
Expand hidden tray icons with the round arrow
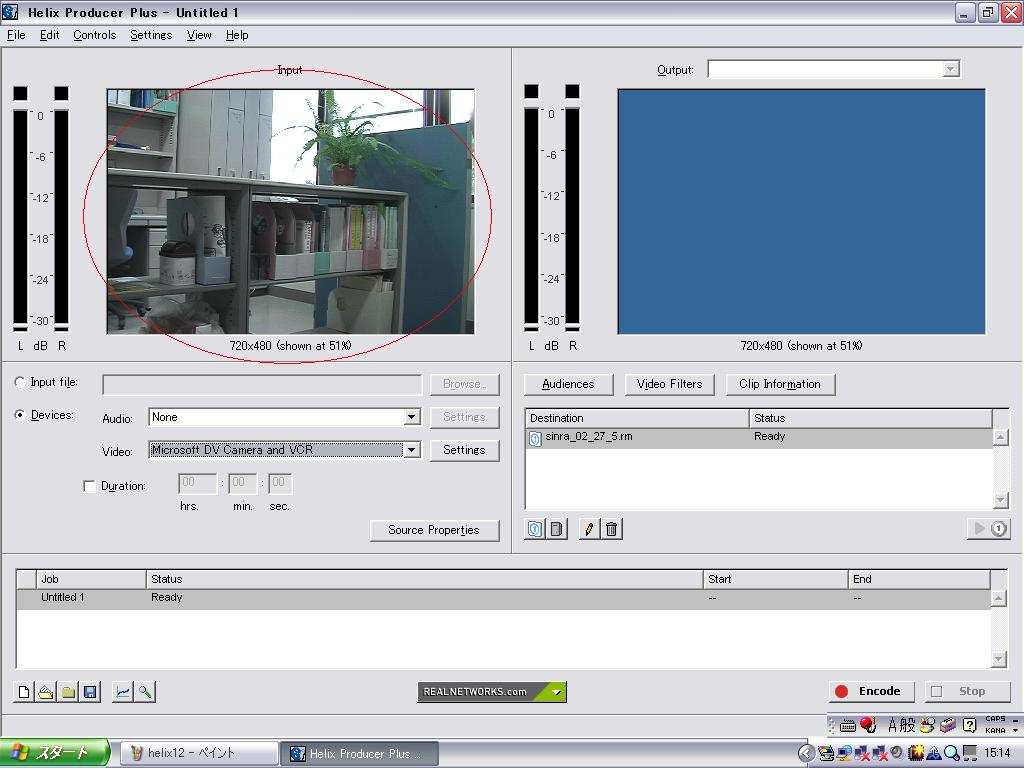807,753
